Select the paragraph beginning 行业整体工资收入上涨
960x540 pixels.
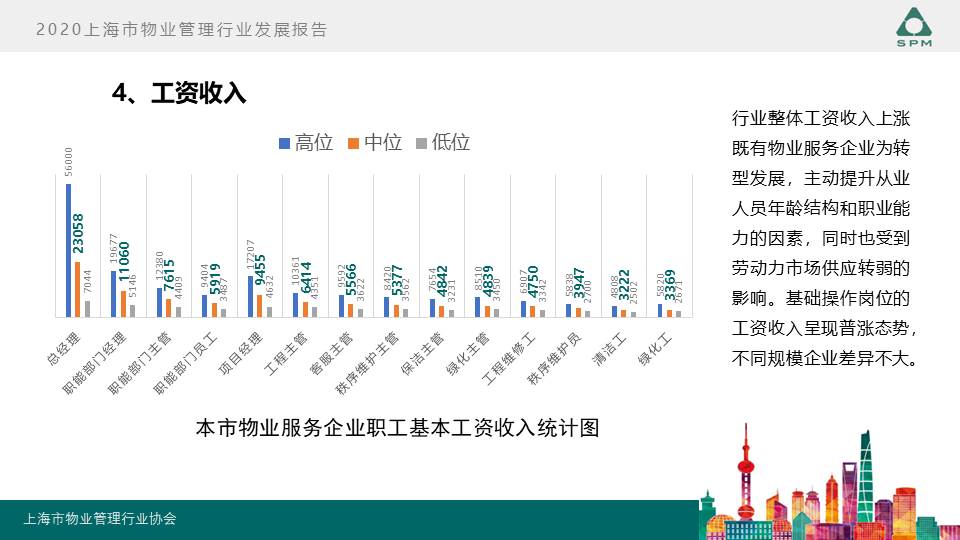[825, 237]
